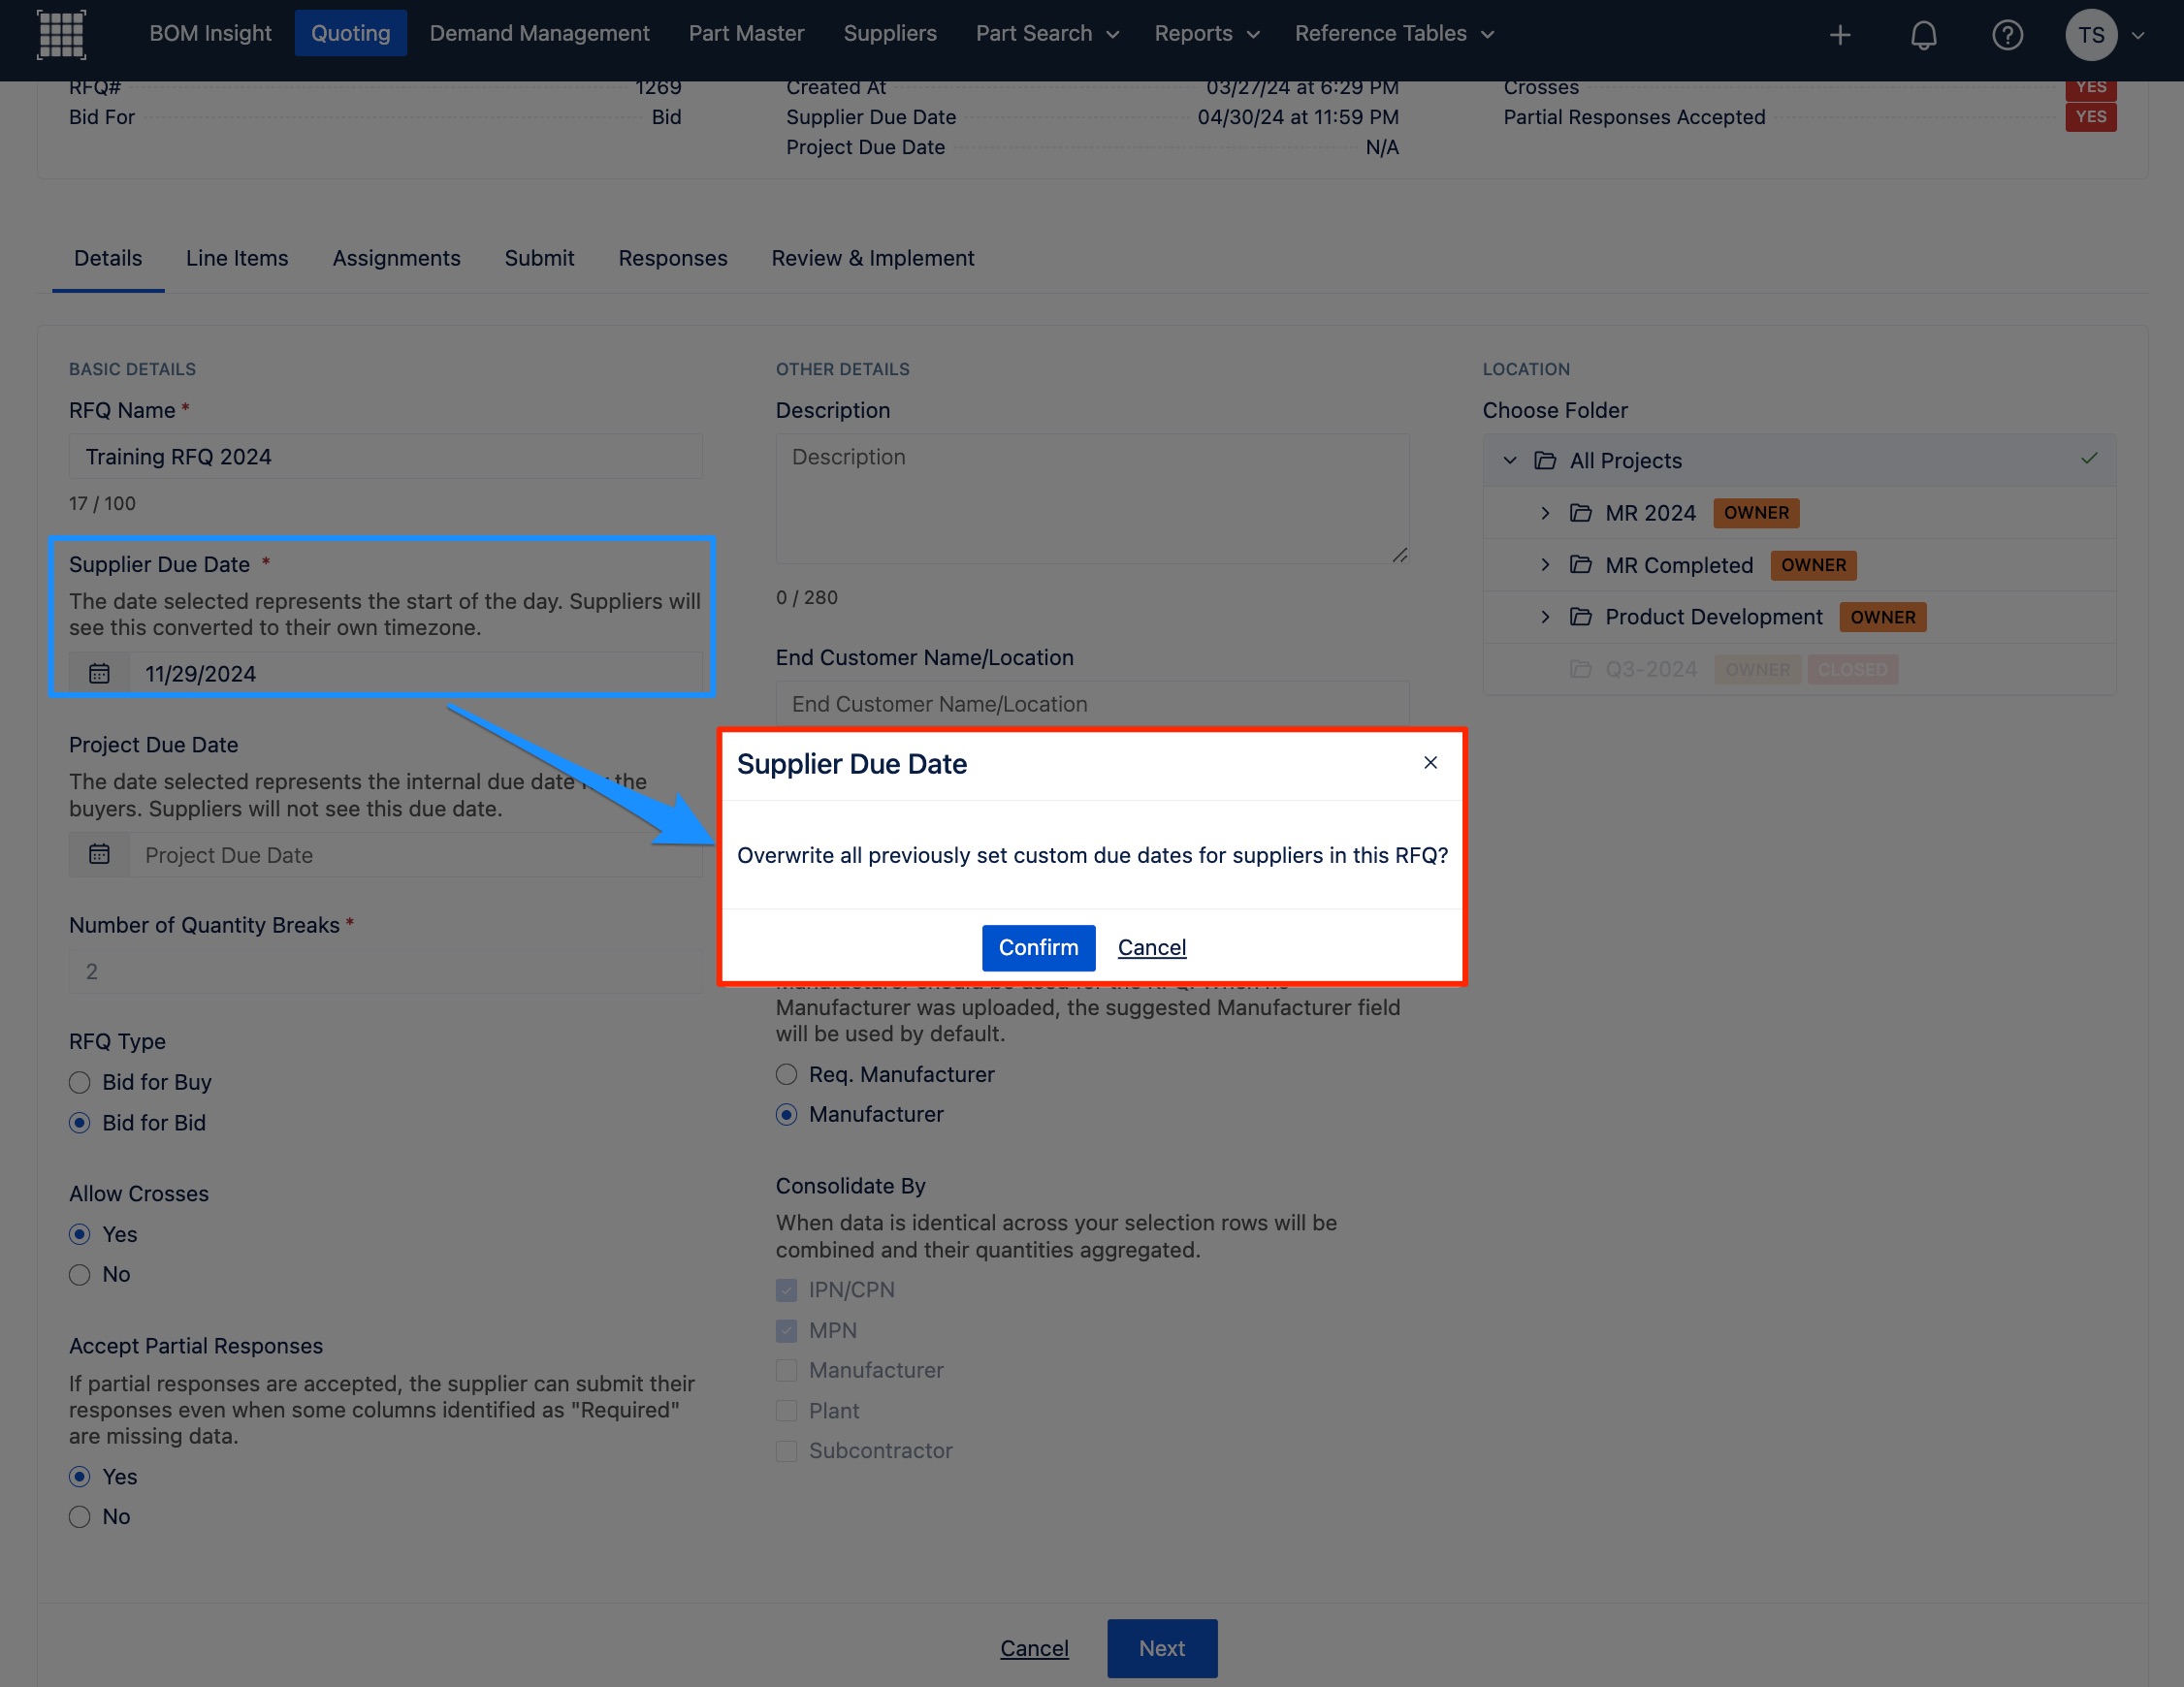Click the Next button at bottom

coord(1161,1648)
